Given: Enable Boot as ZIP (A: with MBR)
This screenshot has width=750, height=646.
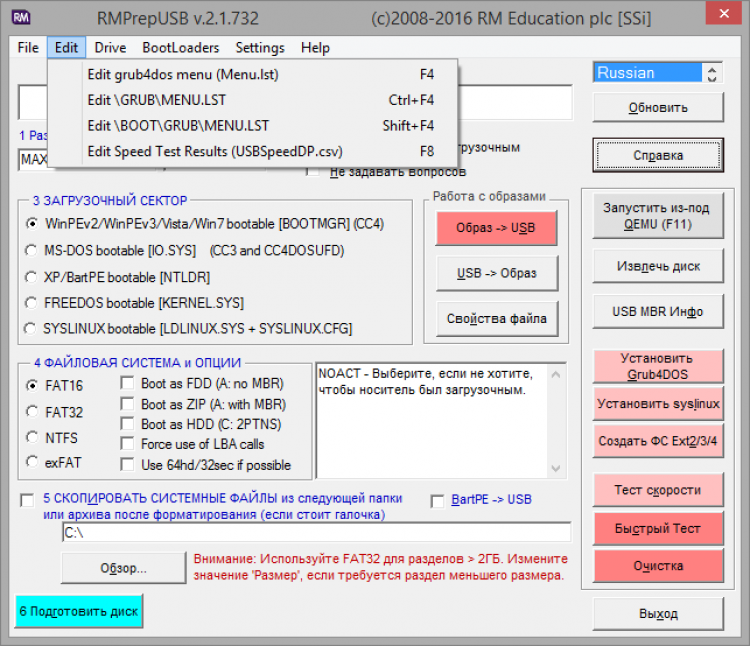Looking at the screenshot, I should pos(127,405).
